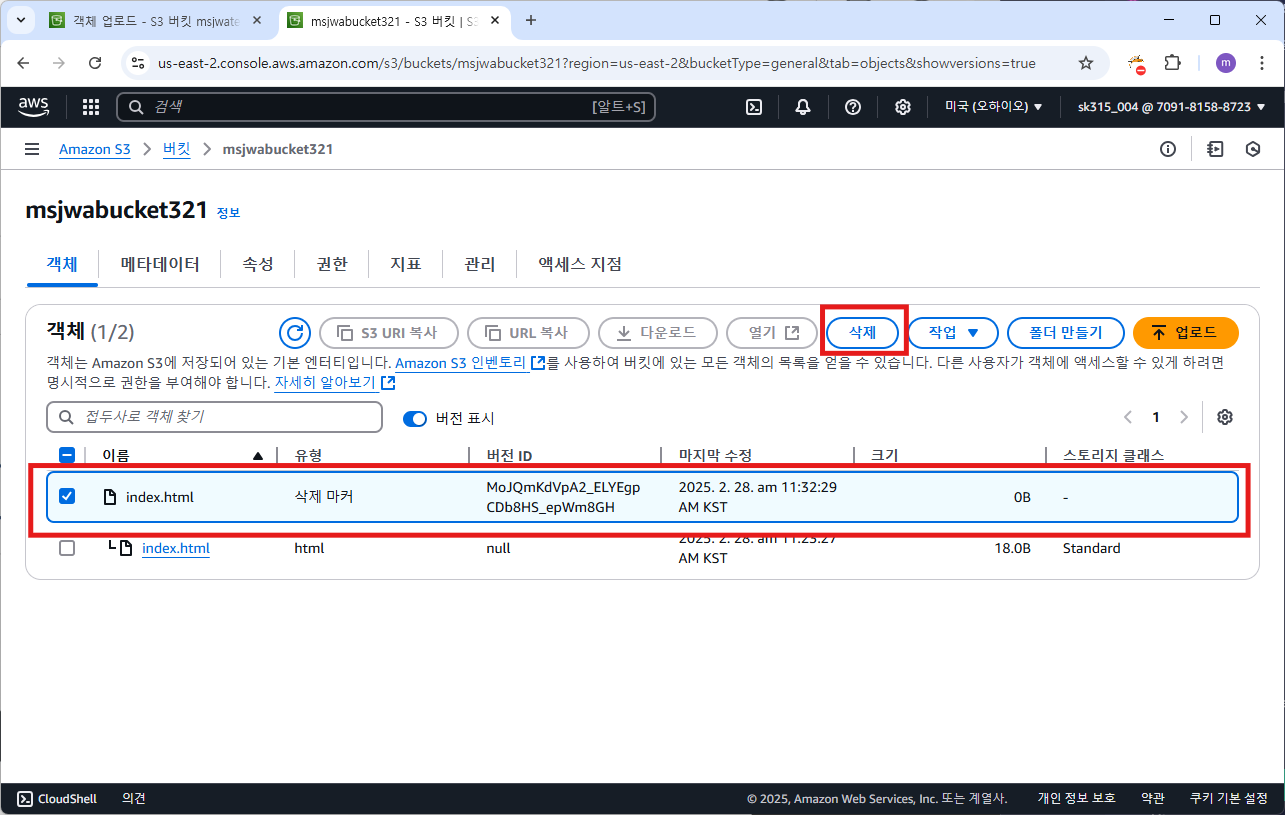The height and width of the screenshot is (815, 1285).
Task: Switch to the 객체 업로드 browser tab
Action: coord(156,20)
